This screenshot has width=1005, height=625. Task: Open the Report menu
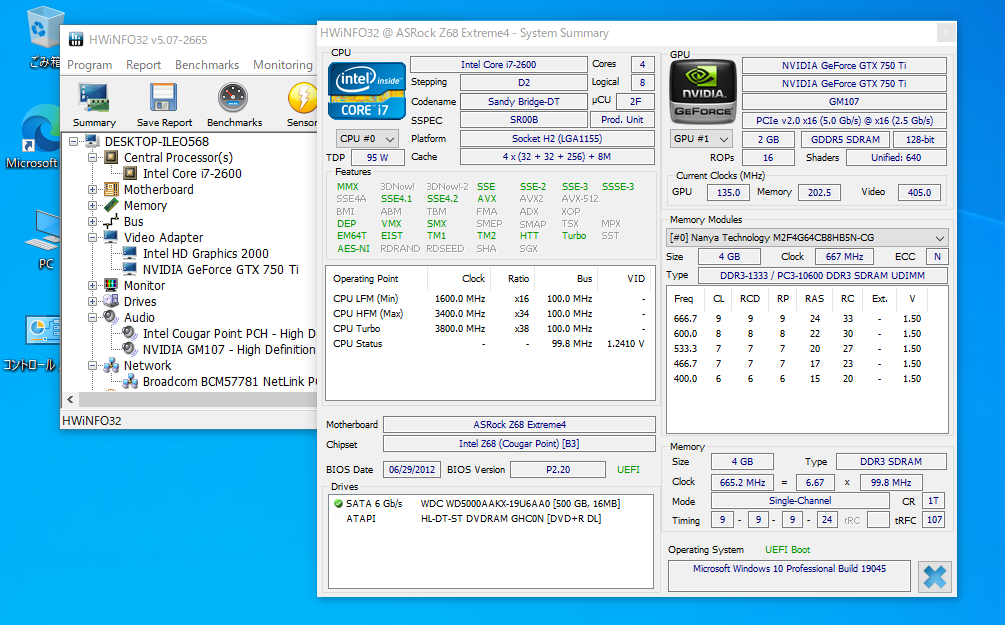click(143, 65)
